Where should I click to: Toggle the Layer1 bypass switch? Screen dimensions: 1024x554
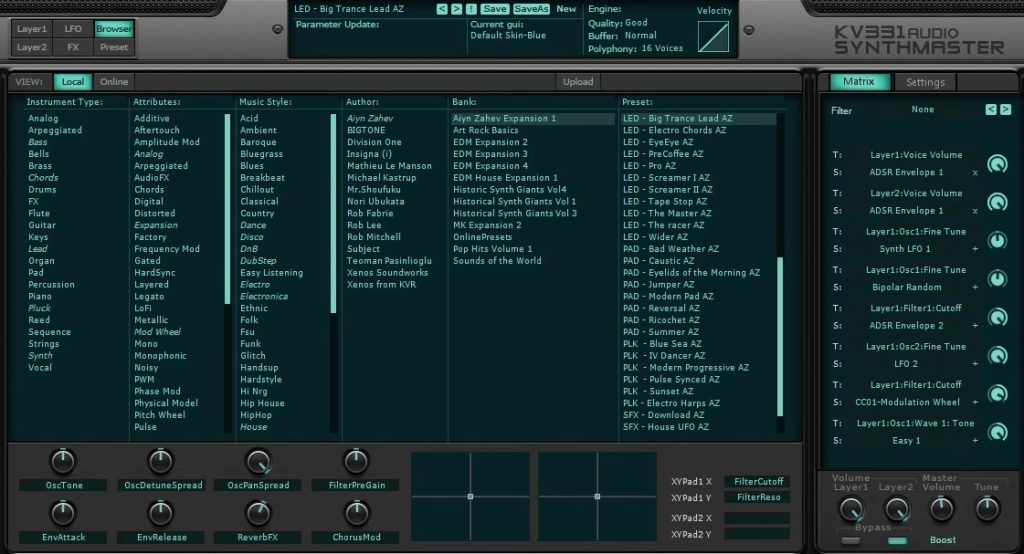(850, 541)
